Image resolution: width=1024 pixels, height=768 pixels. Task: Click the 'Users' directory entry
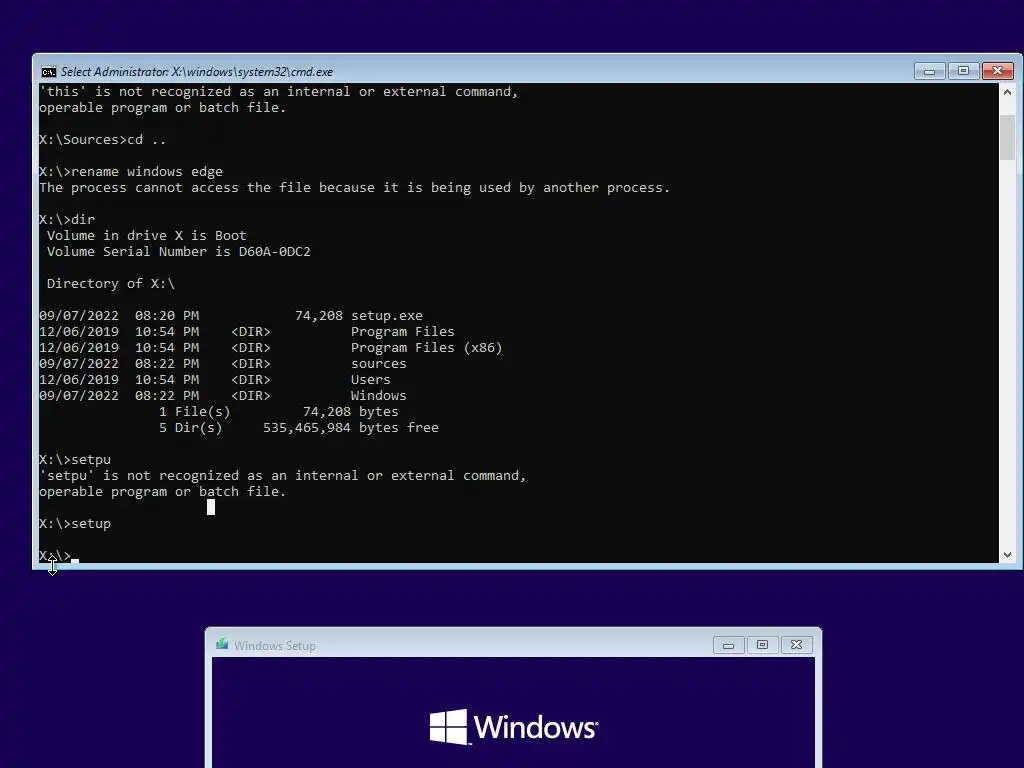click(x=370, y=379)
